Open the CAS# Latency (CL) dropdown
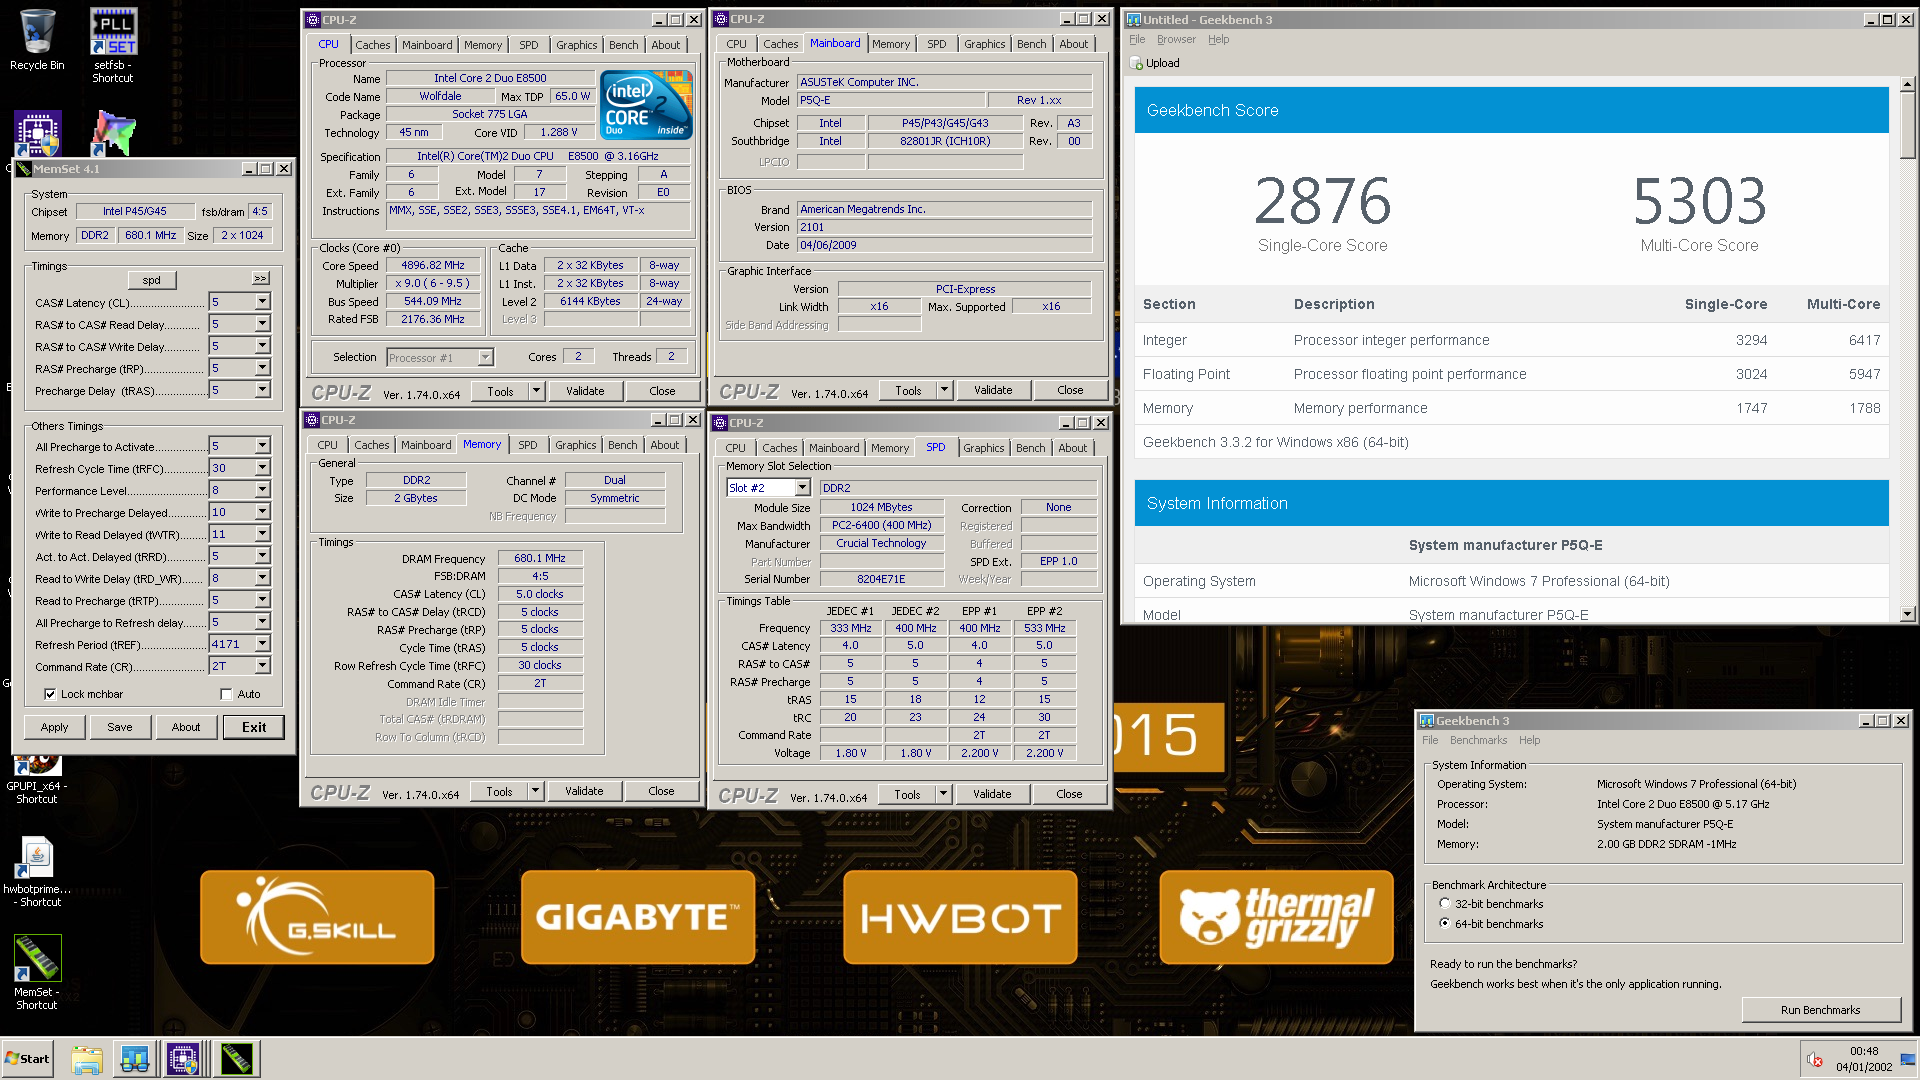The height and width of the screenshot is (1080, 1920). [x=262, y=302]
